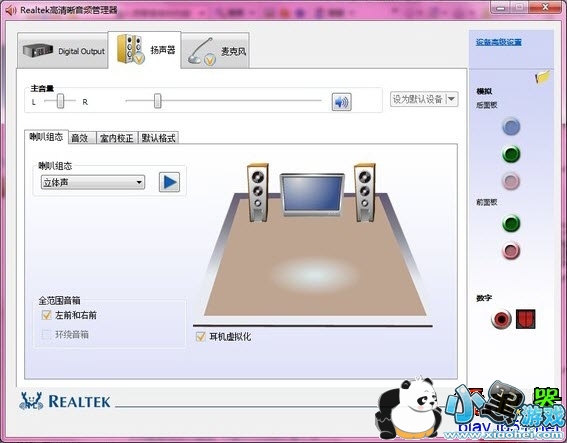Click the round red digital coaxial jack

[501, 319]
